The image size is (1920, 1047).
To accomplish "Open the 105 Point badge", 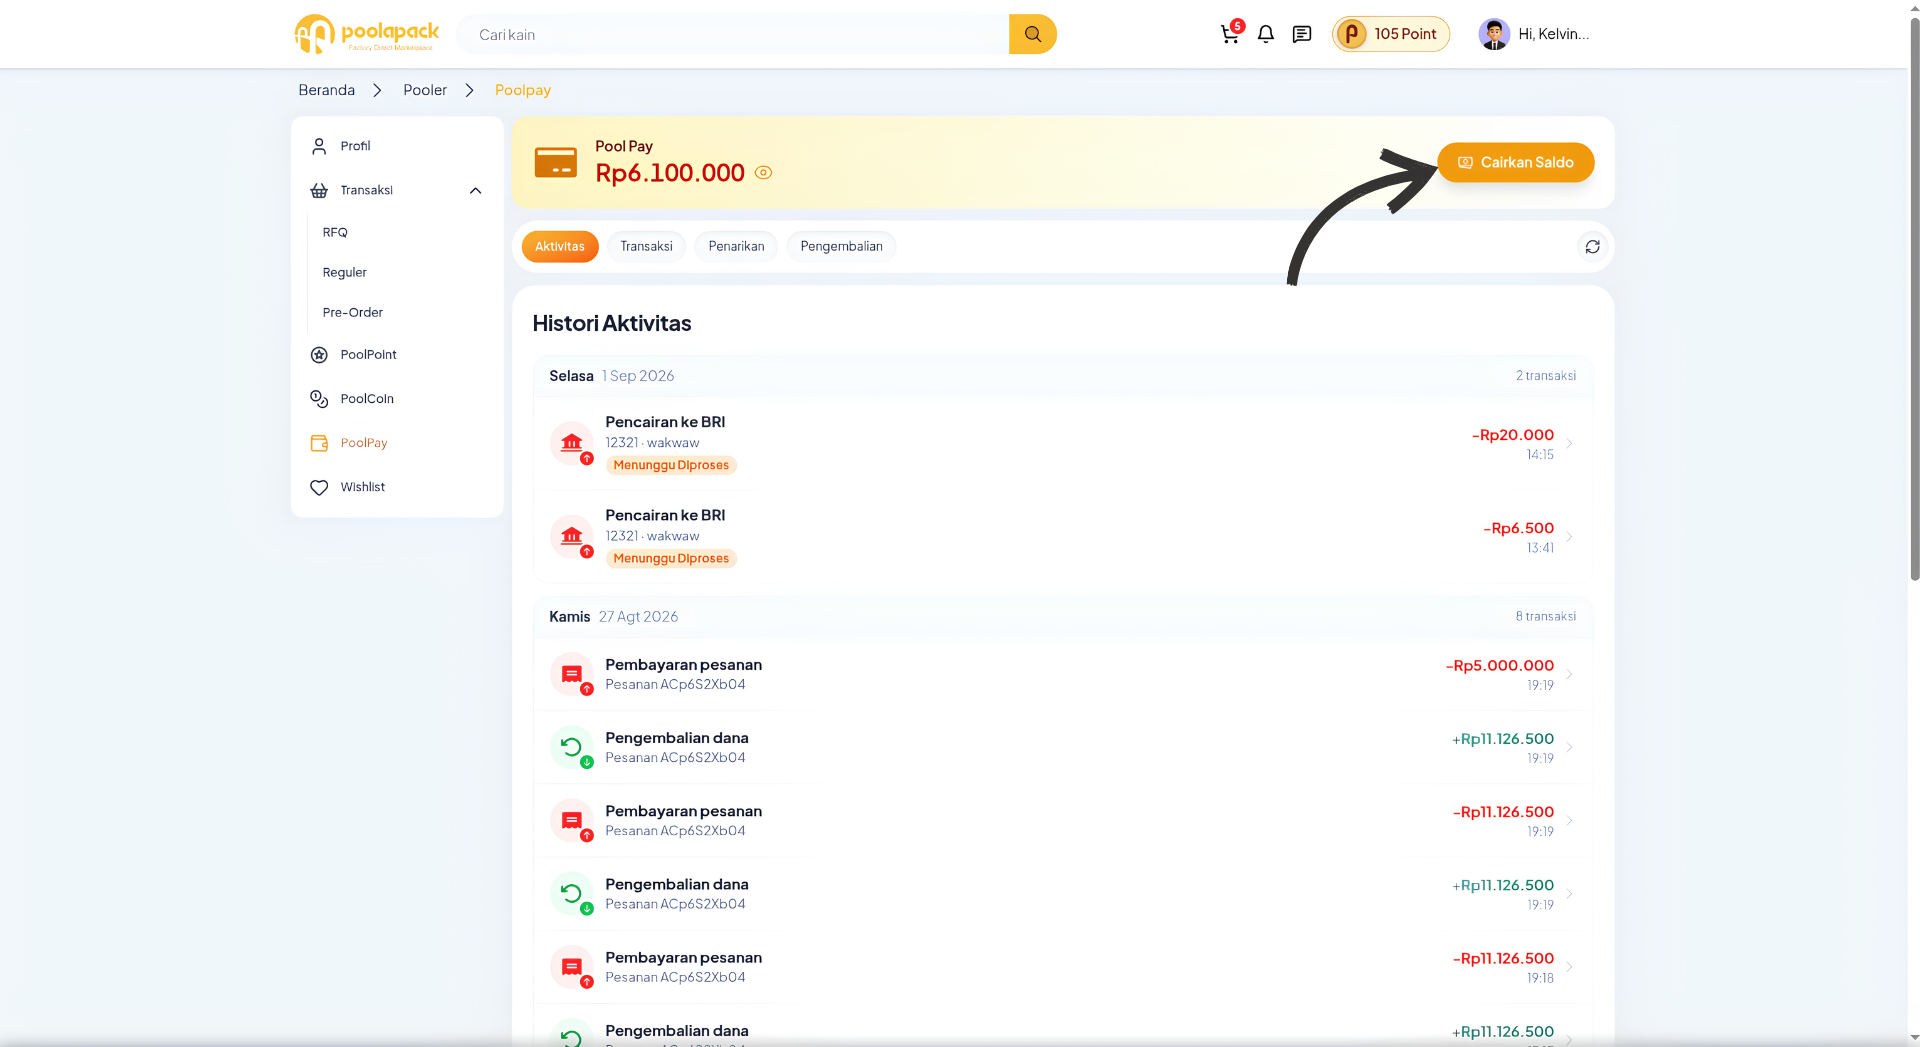I will (1391, 34).
